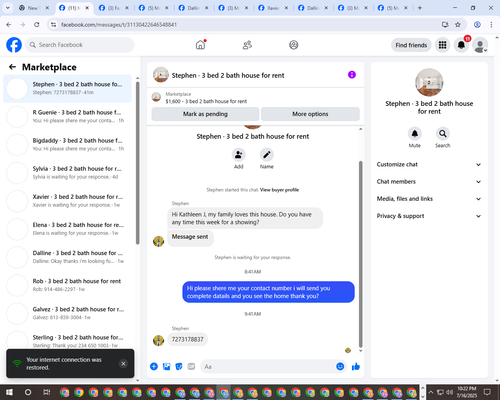Open the menu grid icon

point(442,45)
